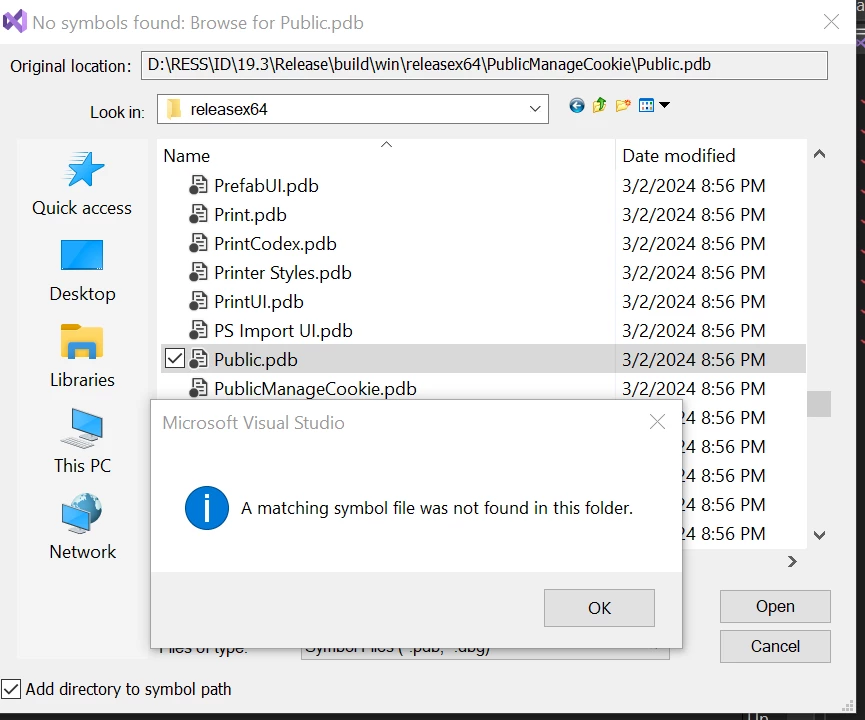Click OK in the Microsoft Visual Studio message
The width and height of the screenshot is (865, 720).
tap(599, 607)
